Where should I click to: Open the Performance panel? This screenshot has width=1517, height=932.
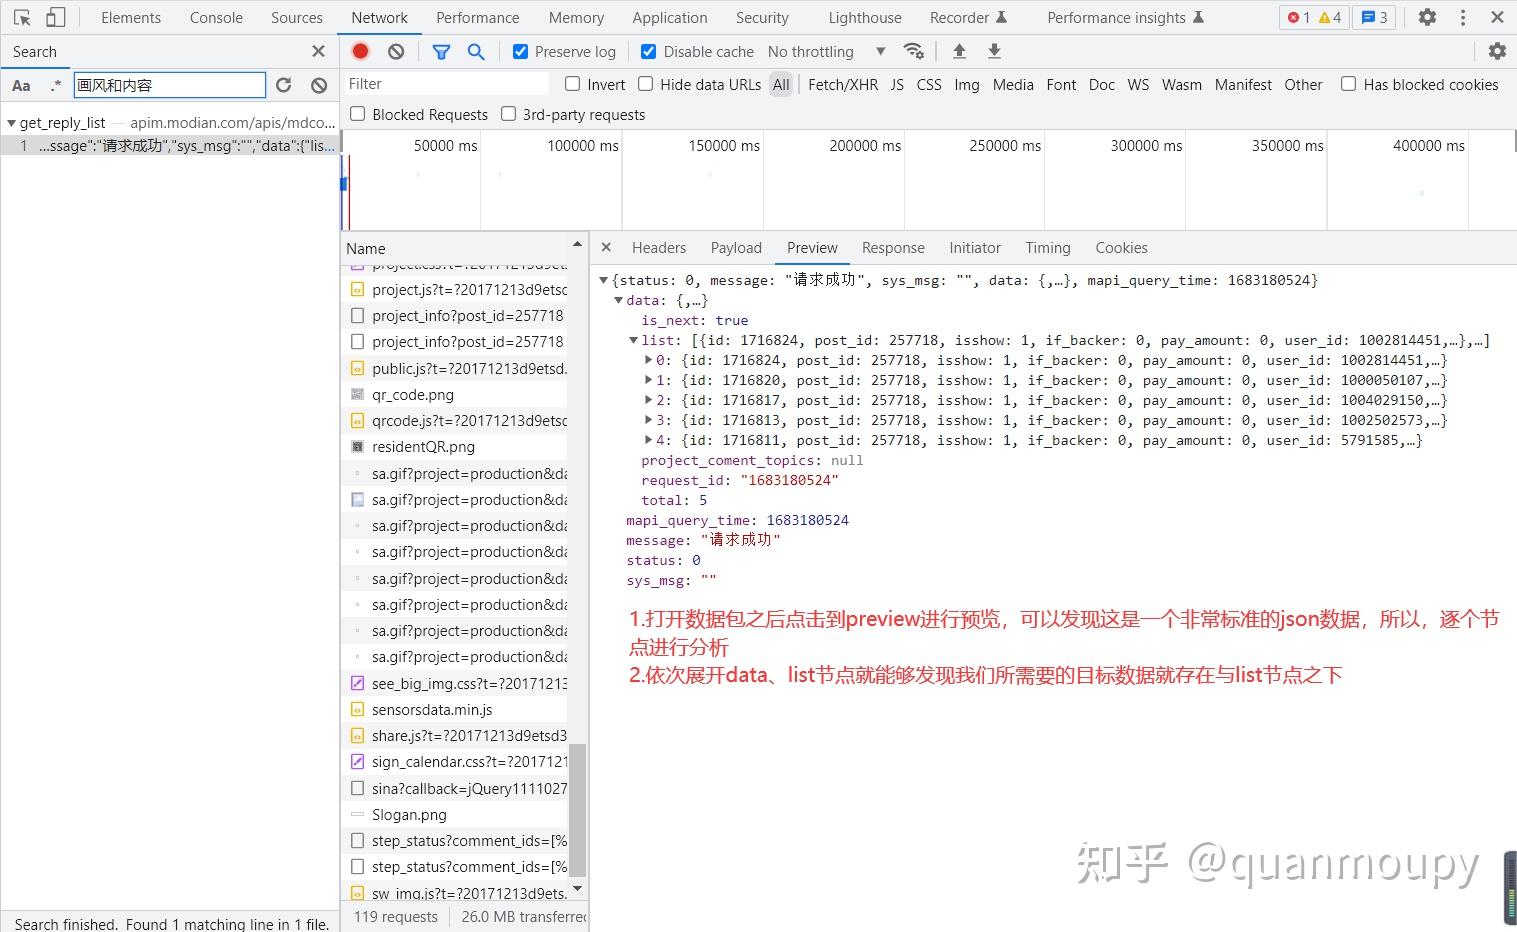(477, 17)
